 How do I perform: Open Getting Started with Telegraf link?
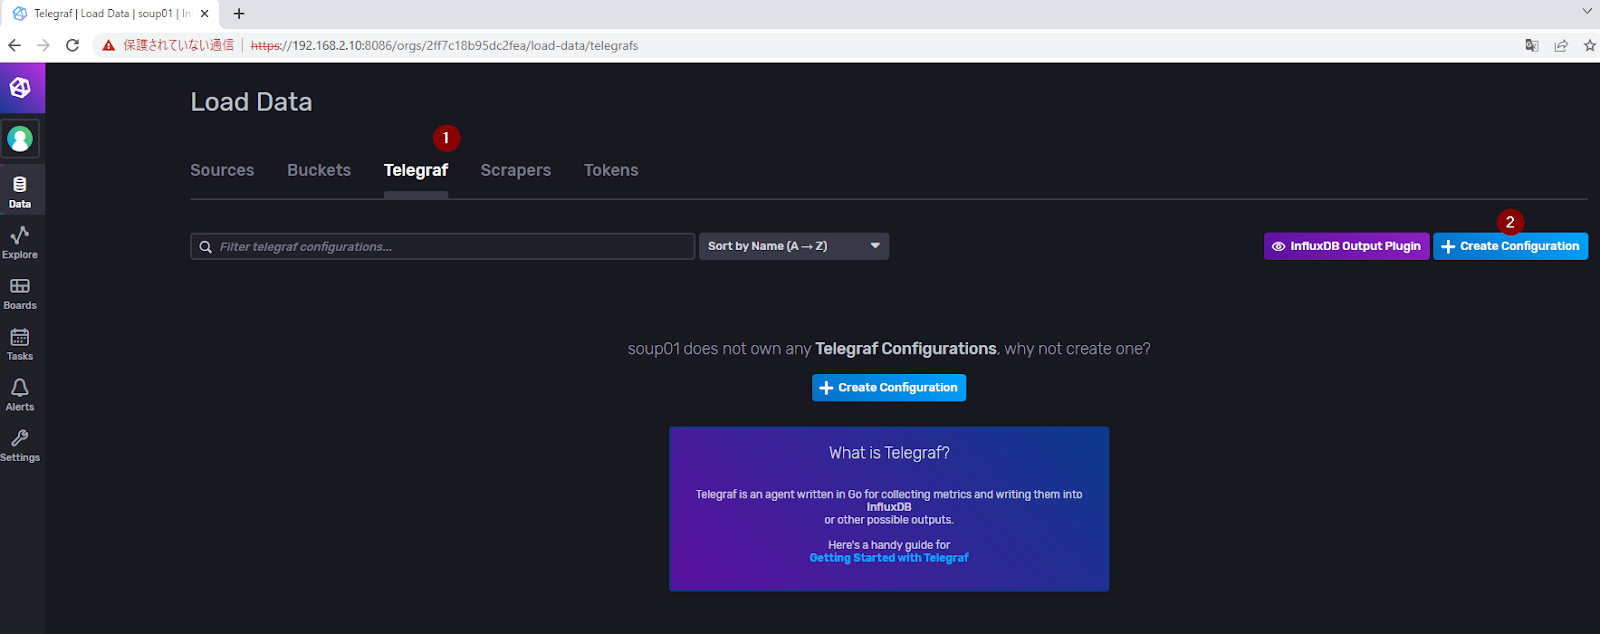889,558
